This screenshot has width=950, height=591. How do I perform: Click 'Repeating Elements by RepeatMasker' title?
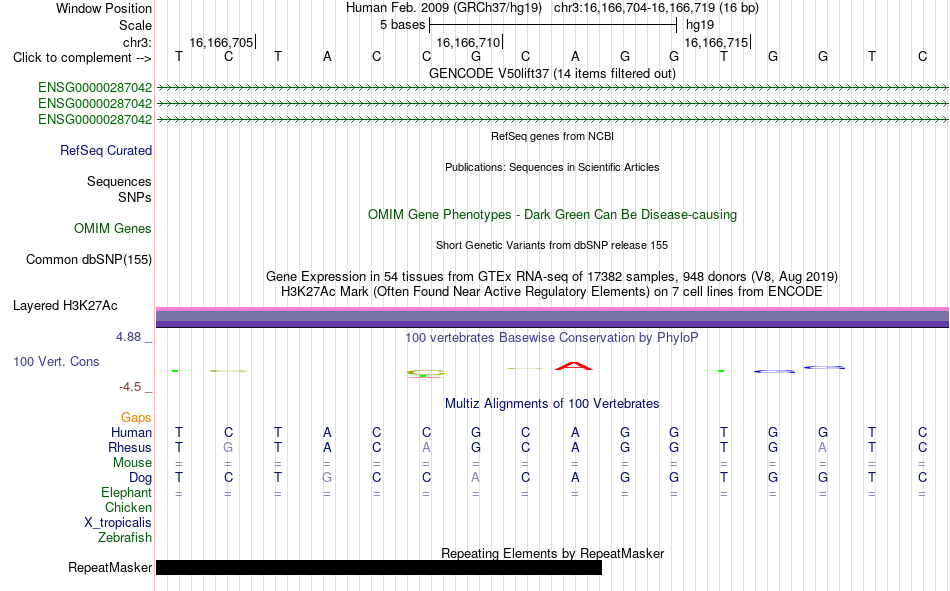tap(552, 553)
